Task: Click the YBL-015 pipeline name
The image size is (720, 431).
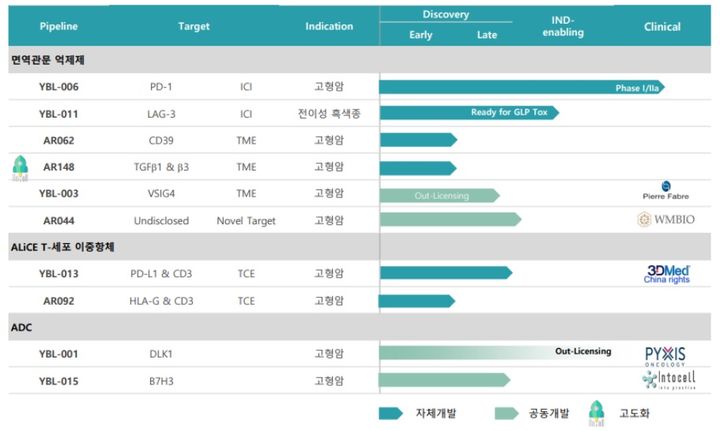Action: tap(58, 380)
